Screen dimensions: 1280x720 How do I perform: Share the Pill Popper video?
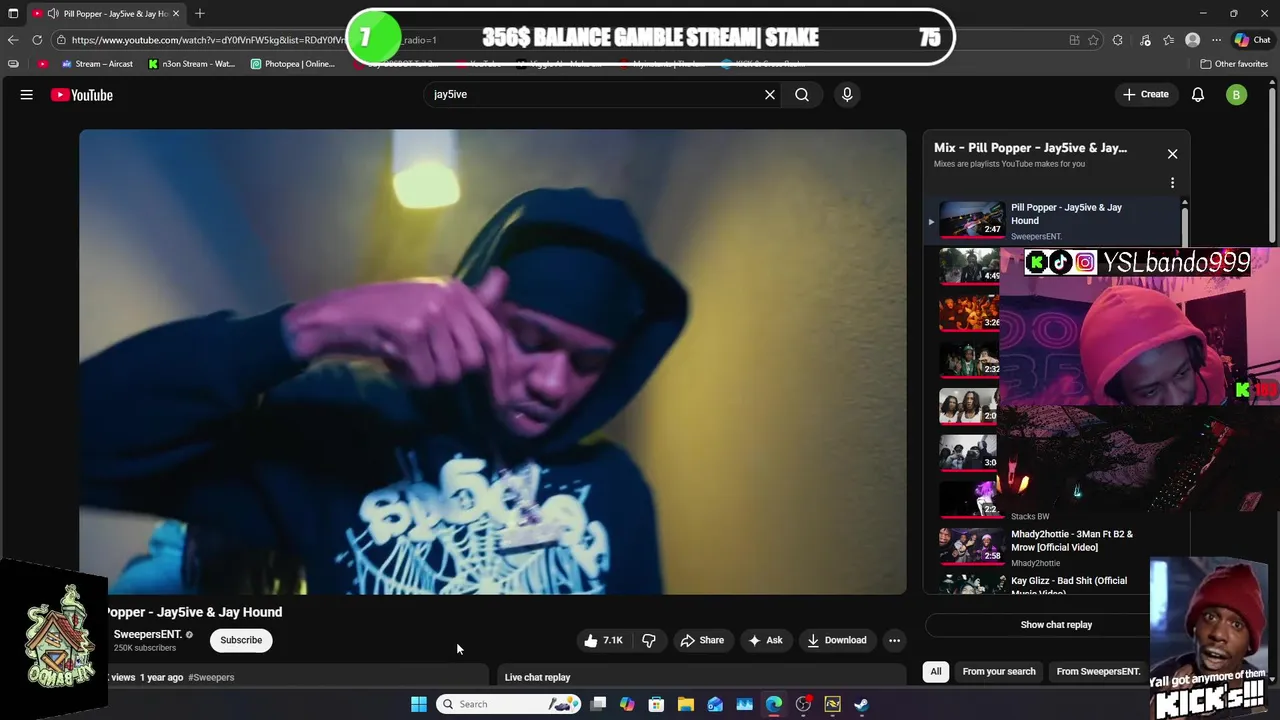[x=702, y=640]
